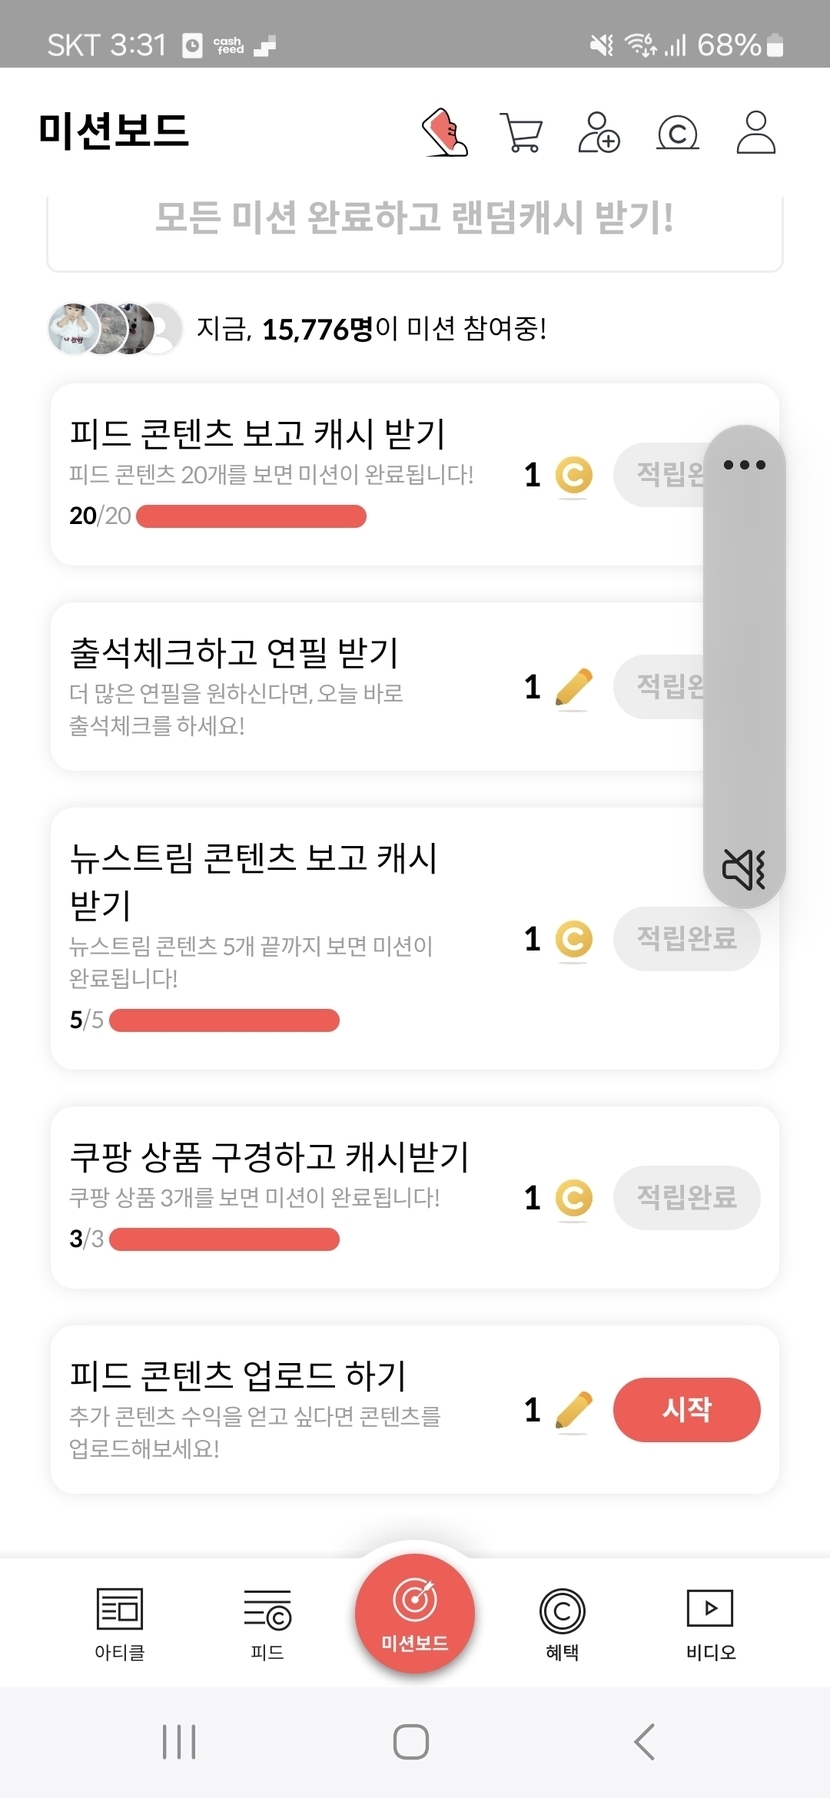Image resolution: width=830 pixels, height=1798 pixels.
Task: Click the 20/20 feed progress bar
Action: pos(251,516)
